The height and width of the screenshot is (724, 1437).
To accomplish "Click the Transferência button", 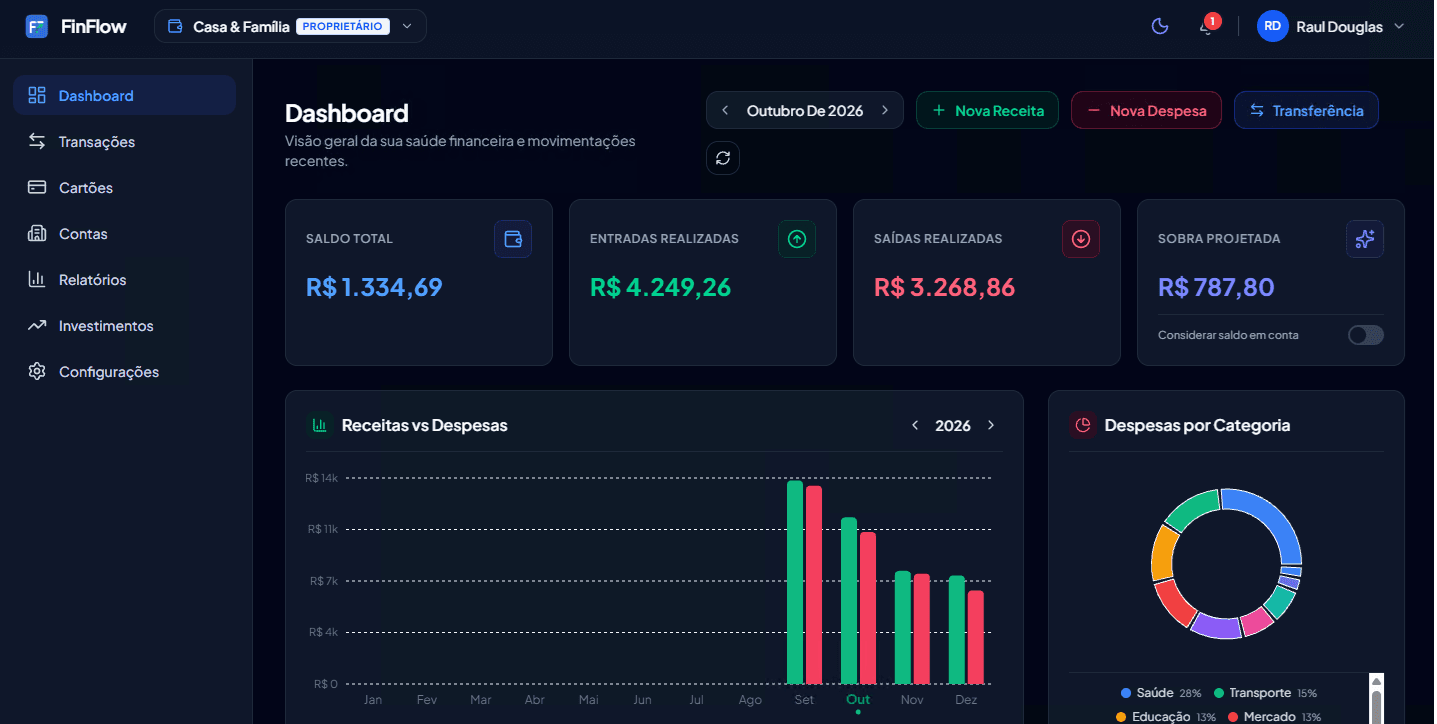I will (x=1306, y=110).
